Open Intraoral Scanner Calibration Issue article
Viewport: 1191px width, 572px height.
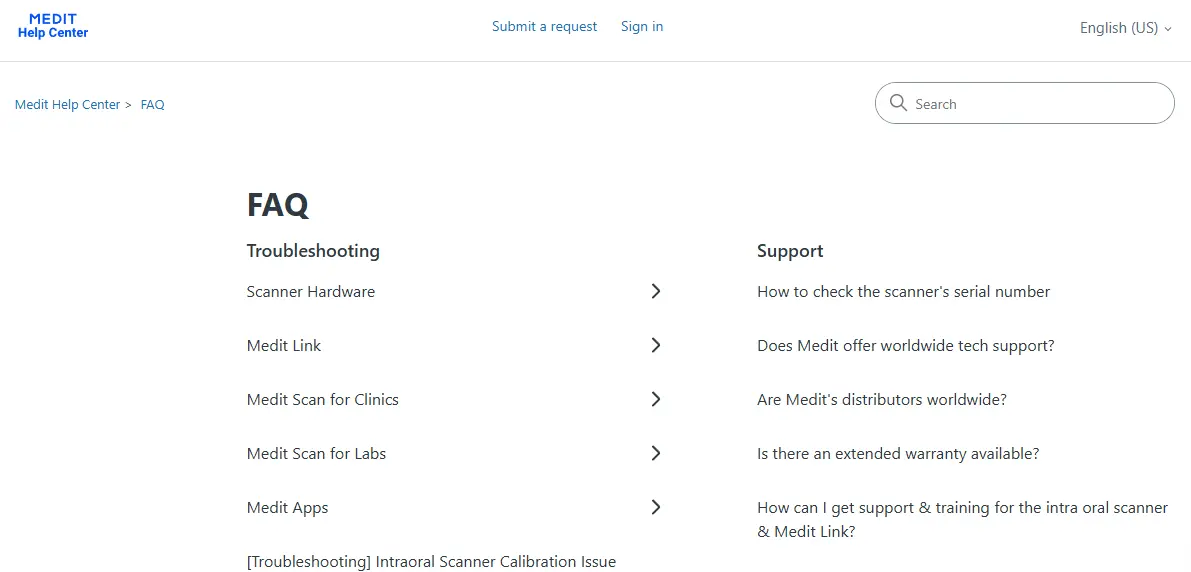431,562
